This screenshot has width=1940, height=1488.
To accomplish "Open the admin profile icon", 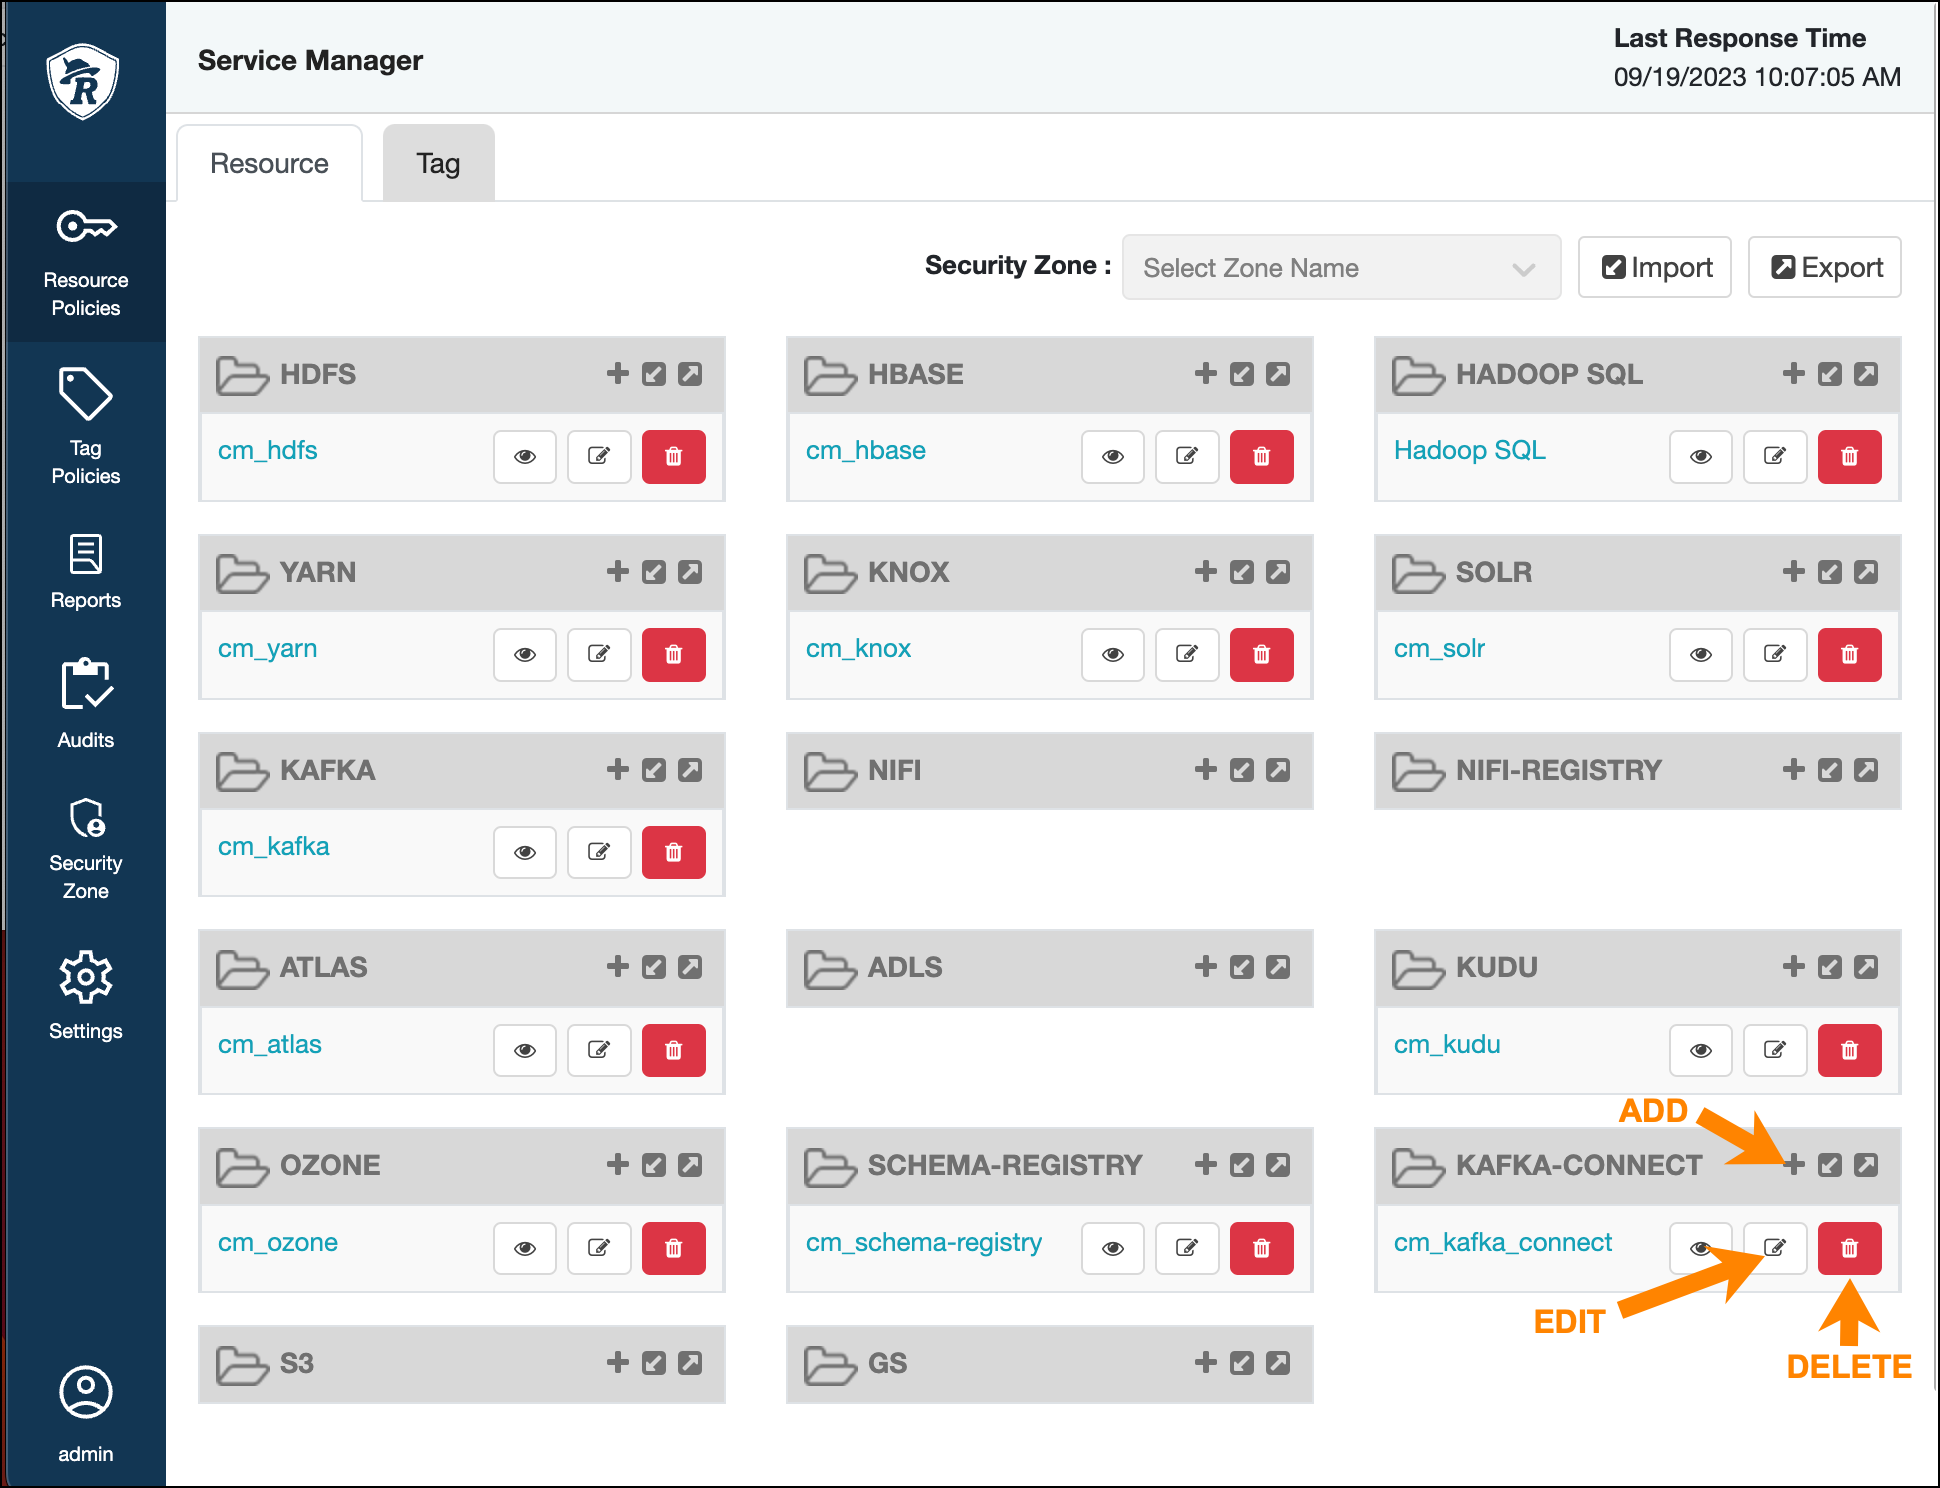I will 85,1391.
